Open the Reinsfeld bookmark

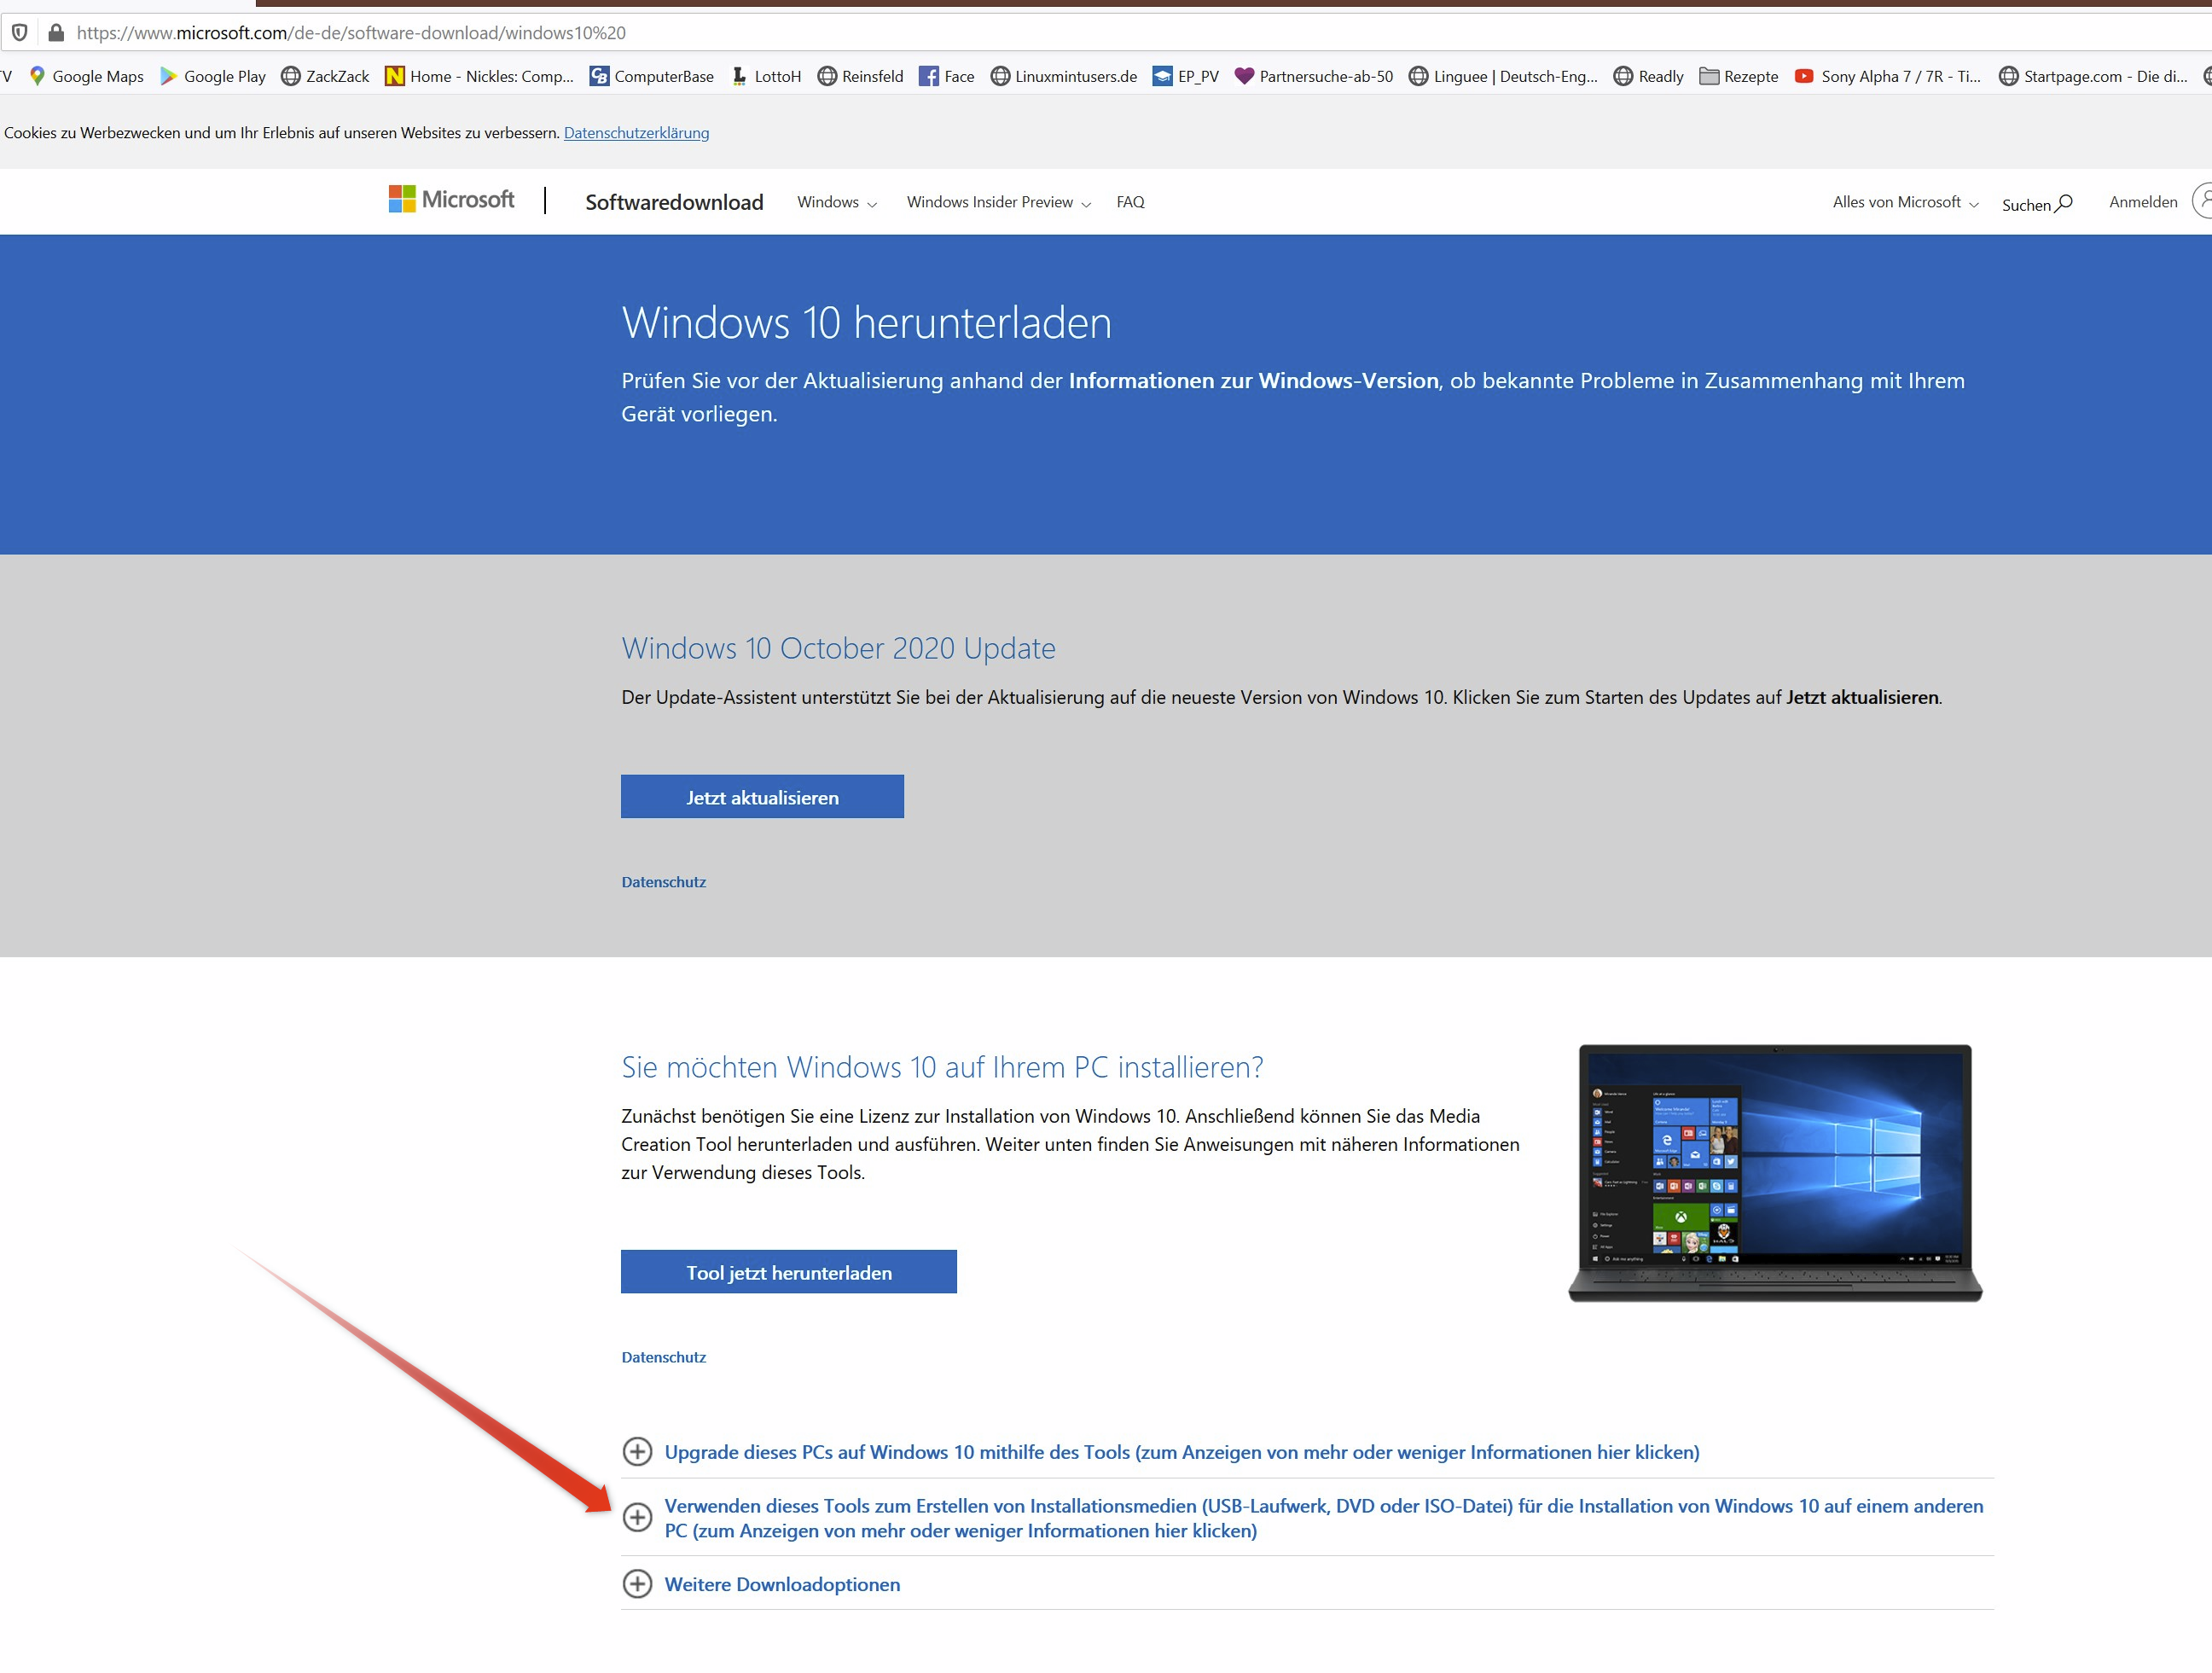(860, 76)
